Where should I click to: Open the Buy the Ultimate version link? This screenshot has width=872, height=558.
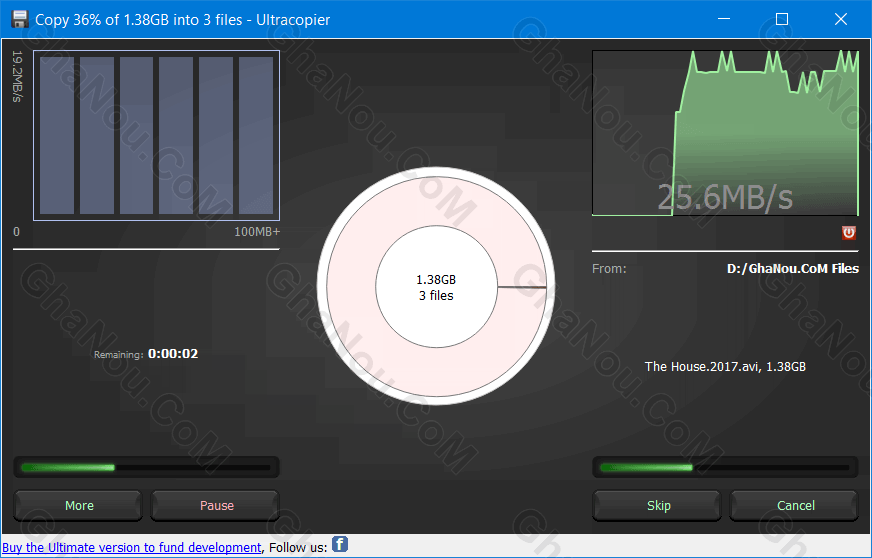[x=132, y=547]
